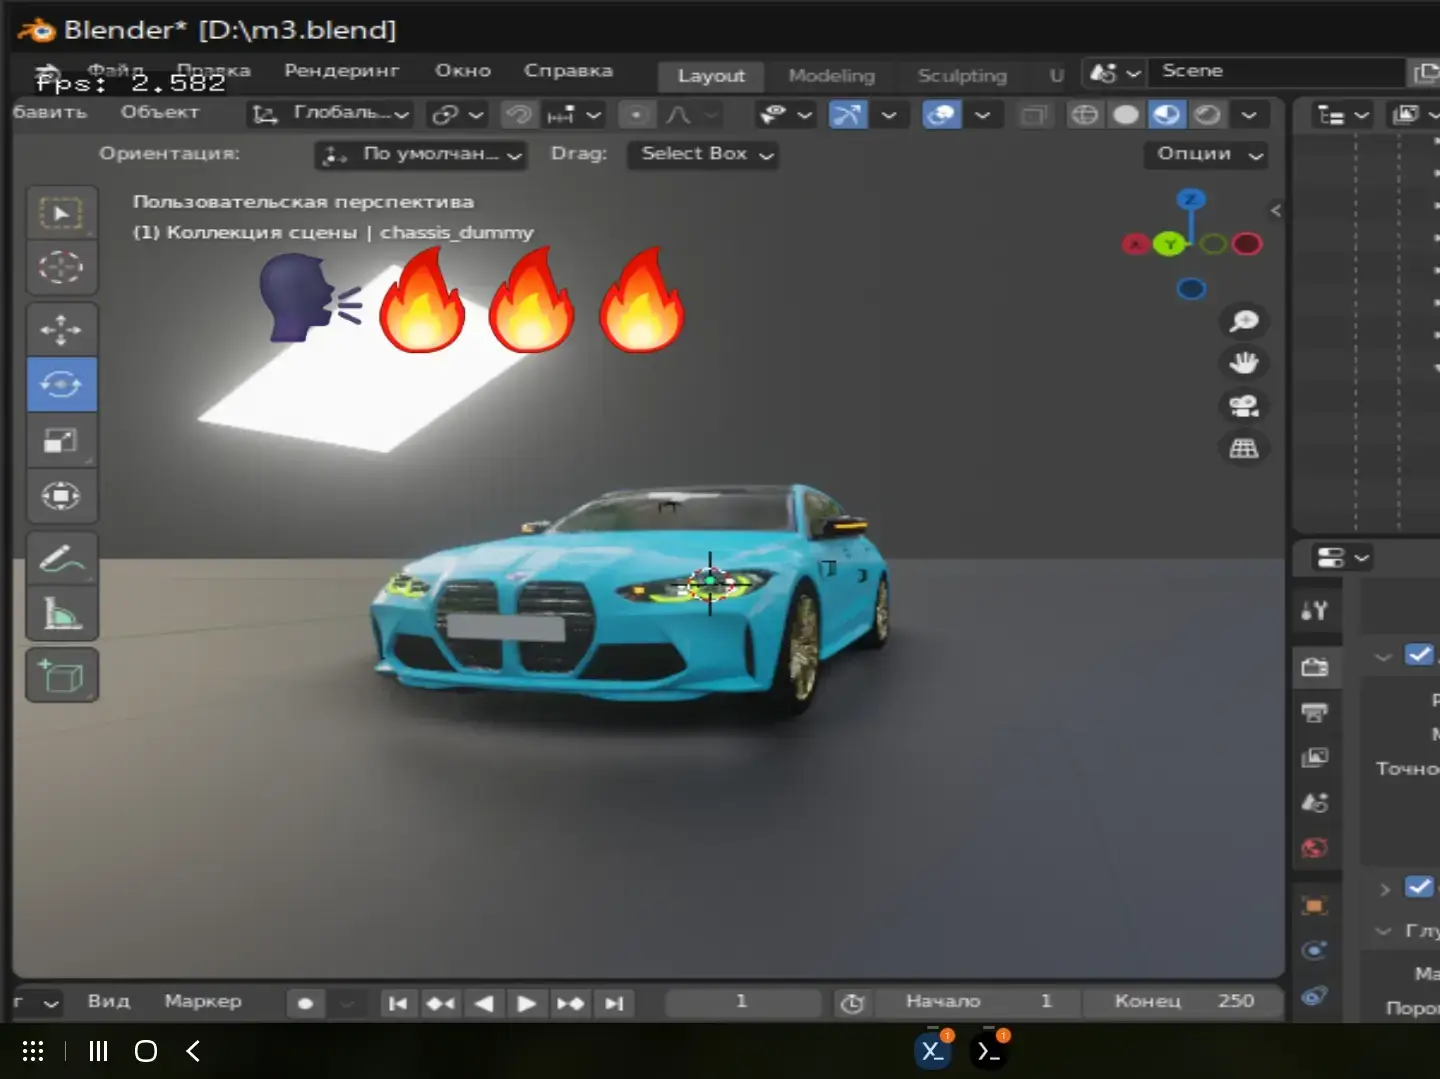
Task: Toggle snapping magnet button
Action: click(518, 115)
